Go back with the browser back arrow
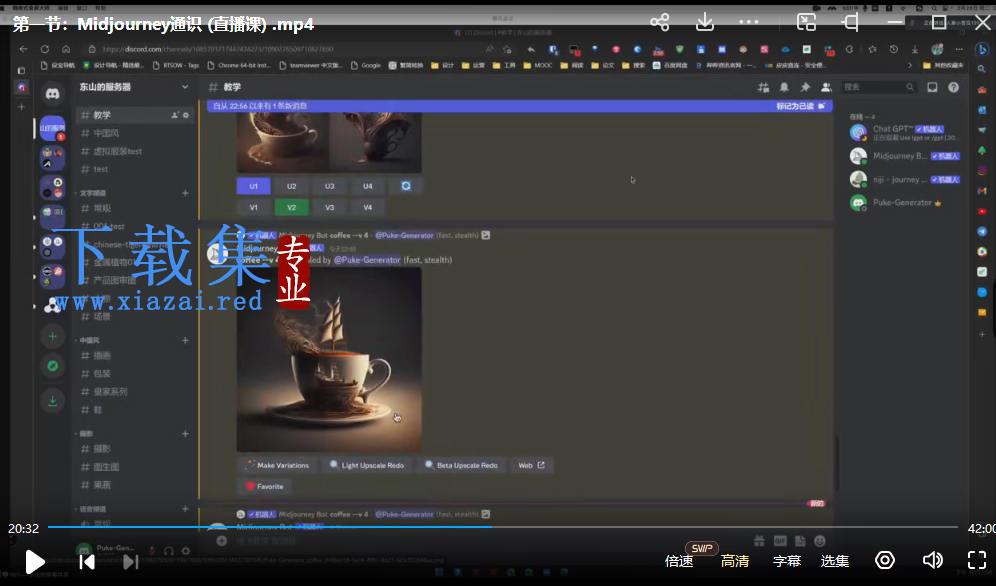Screen dimensions: 996x586 click(x=24, y=49)
